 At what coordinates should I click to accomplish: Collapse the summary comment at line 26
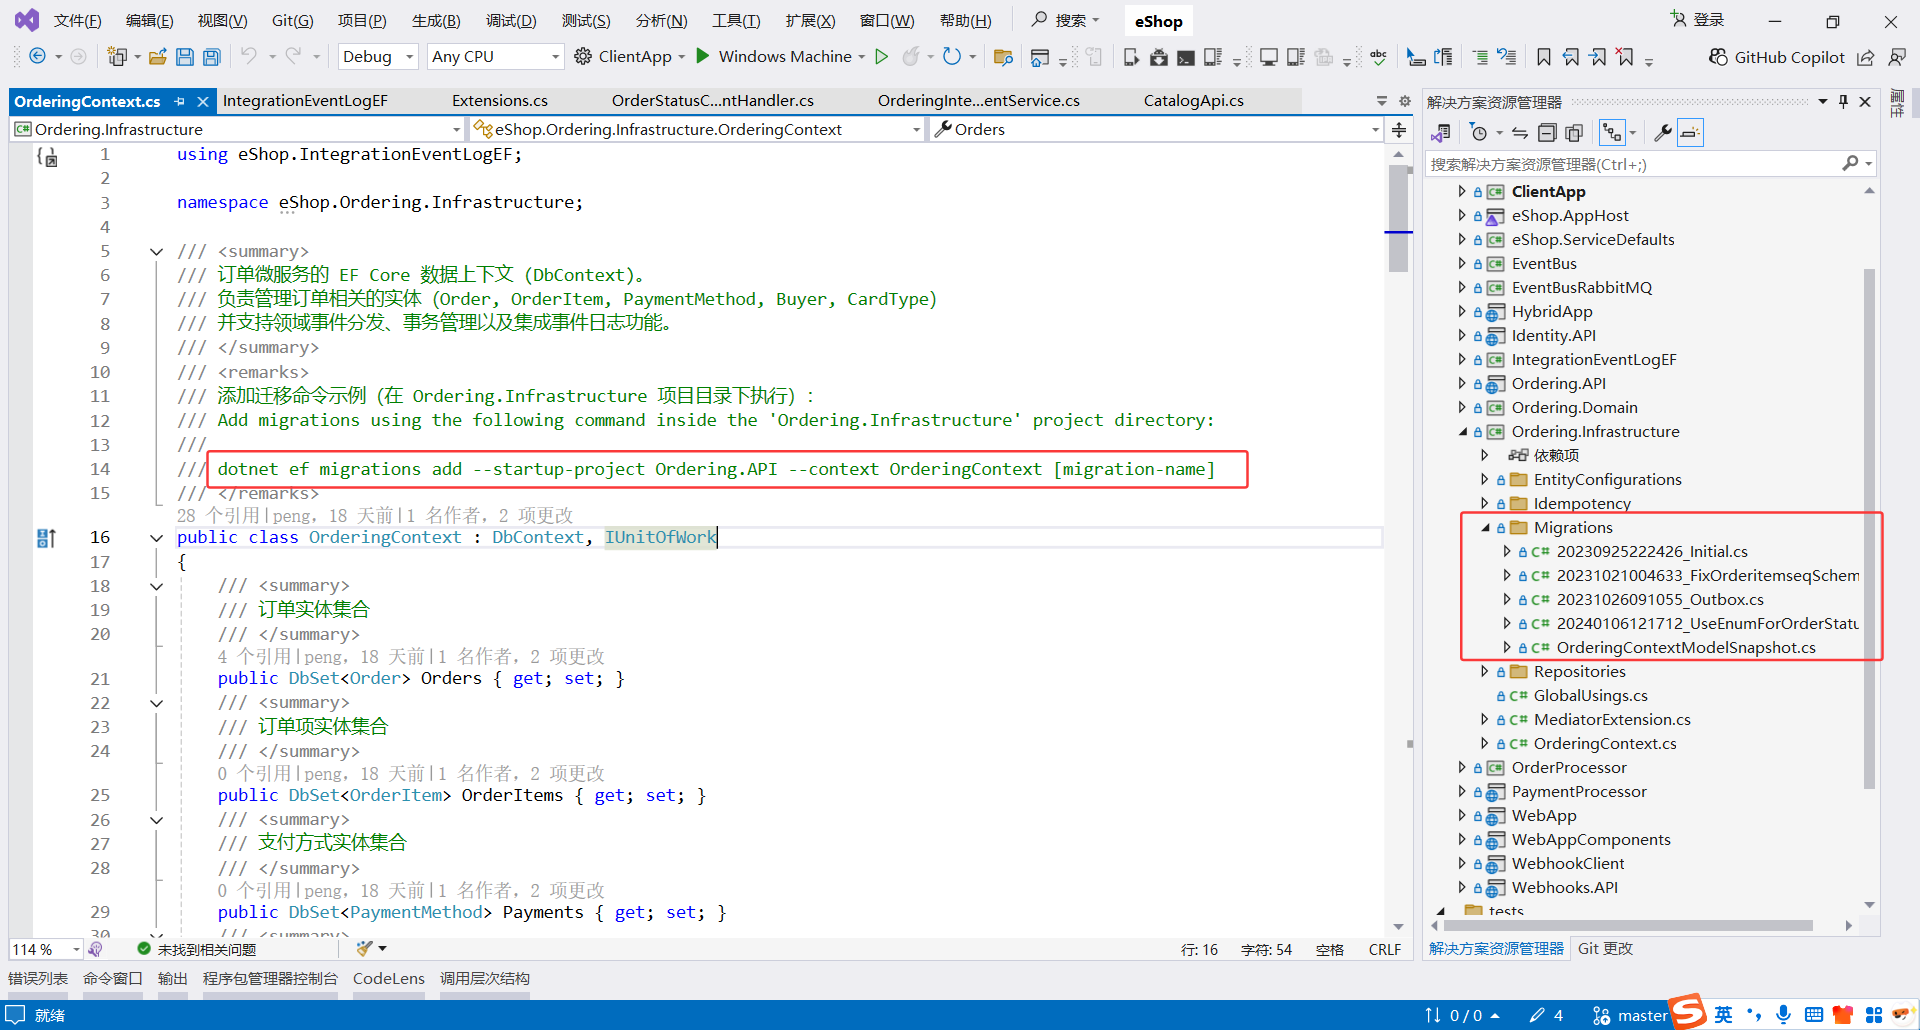tap(156, 821)
